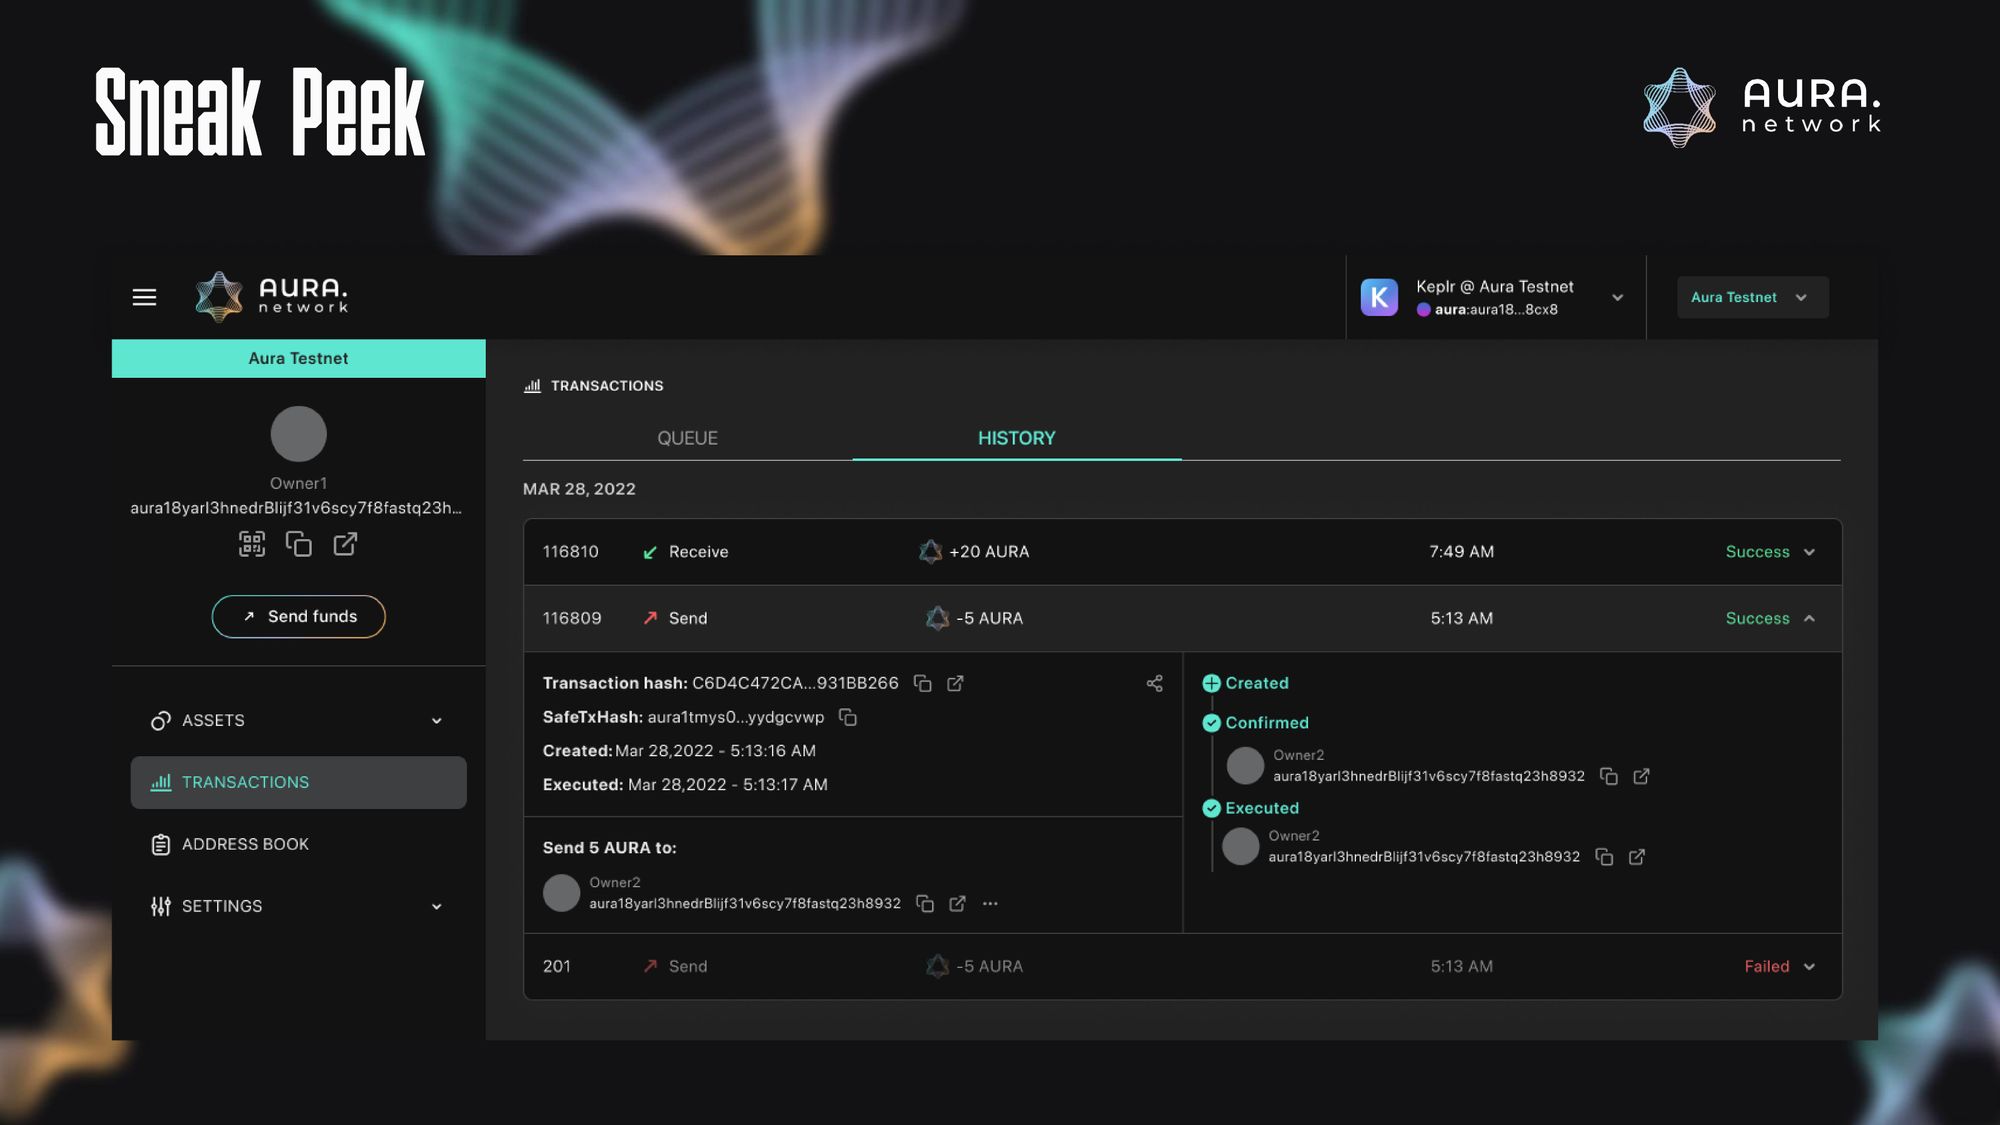
Task: Click the share transaction icon
Action: click(1154, 683)
